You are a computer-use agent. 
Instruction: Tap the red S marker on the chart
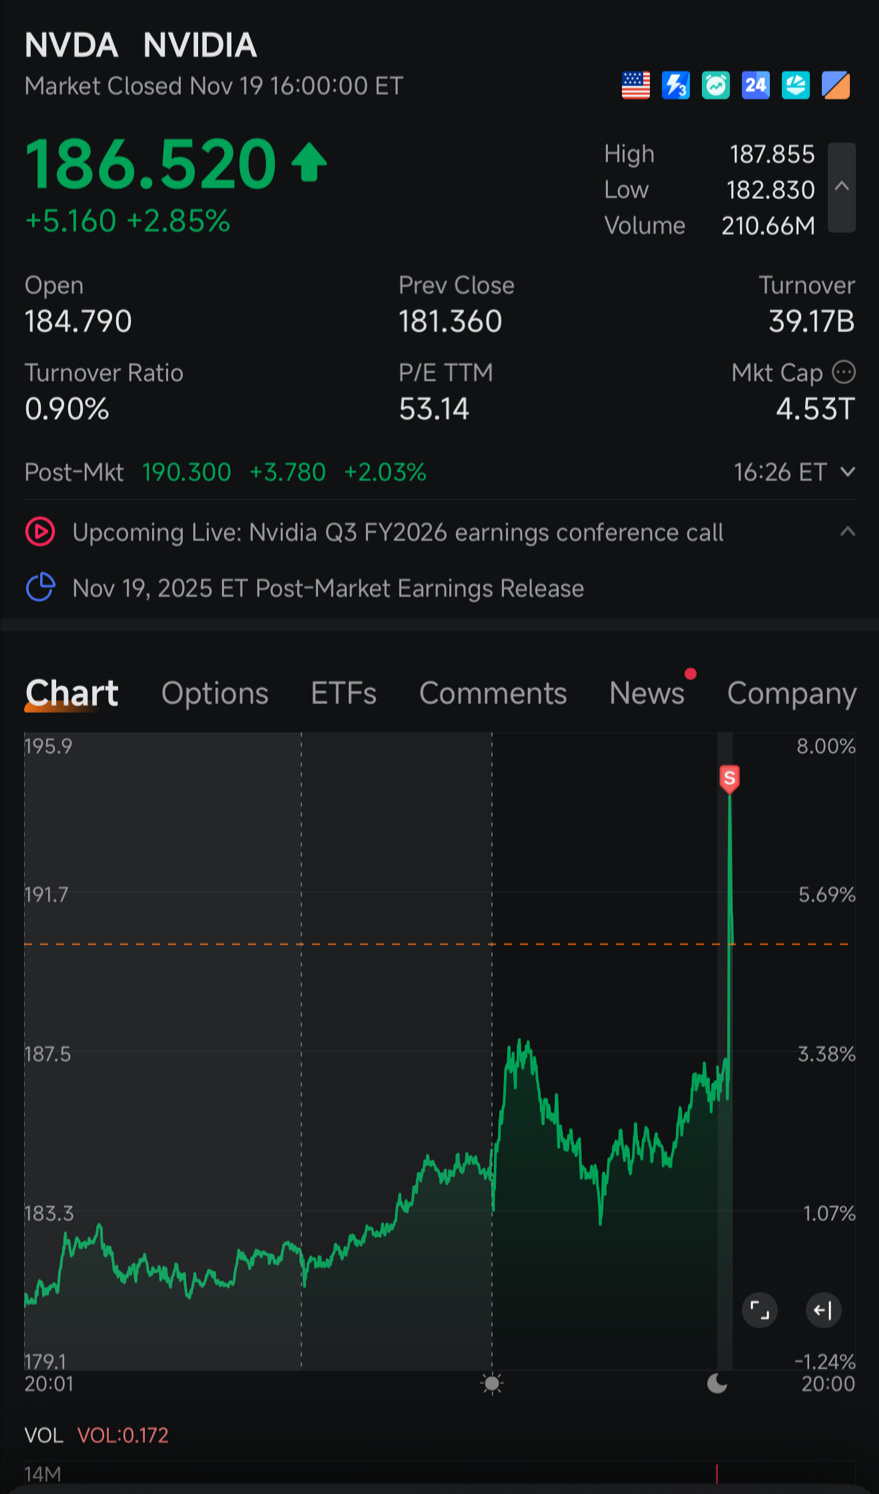tap(730, 779)
